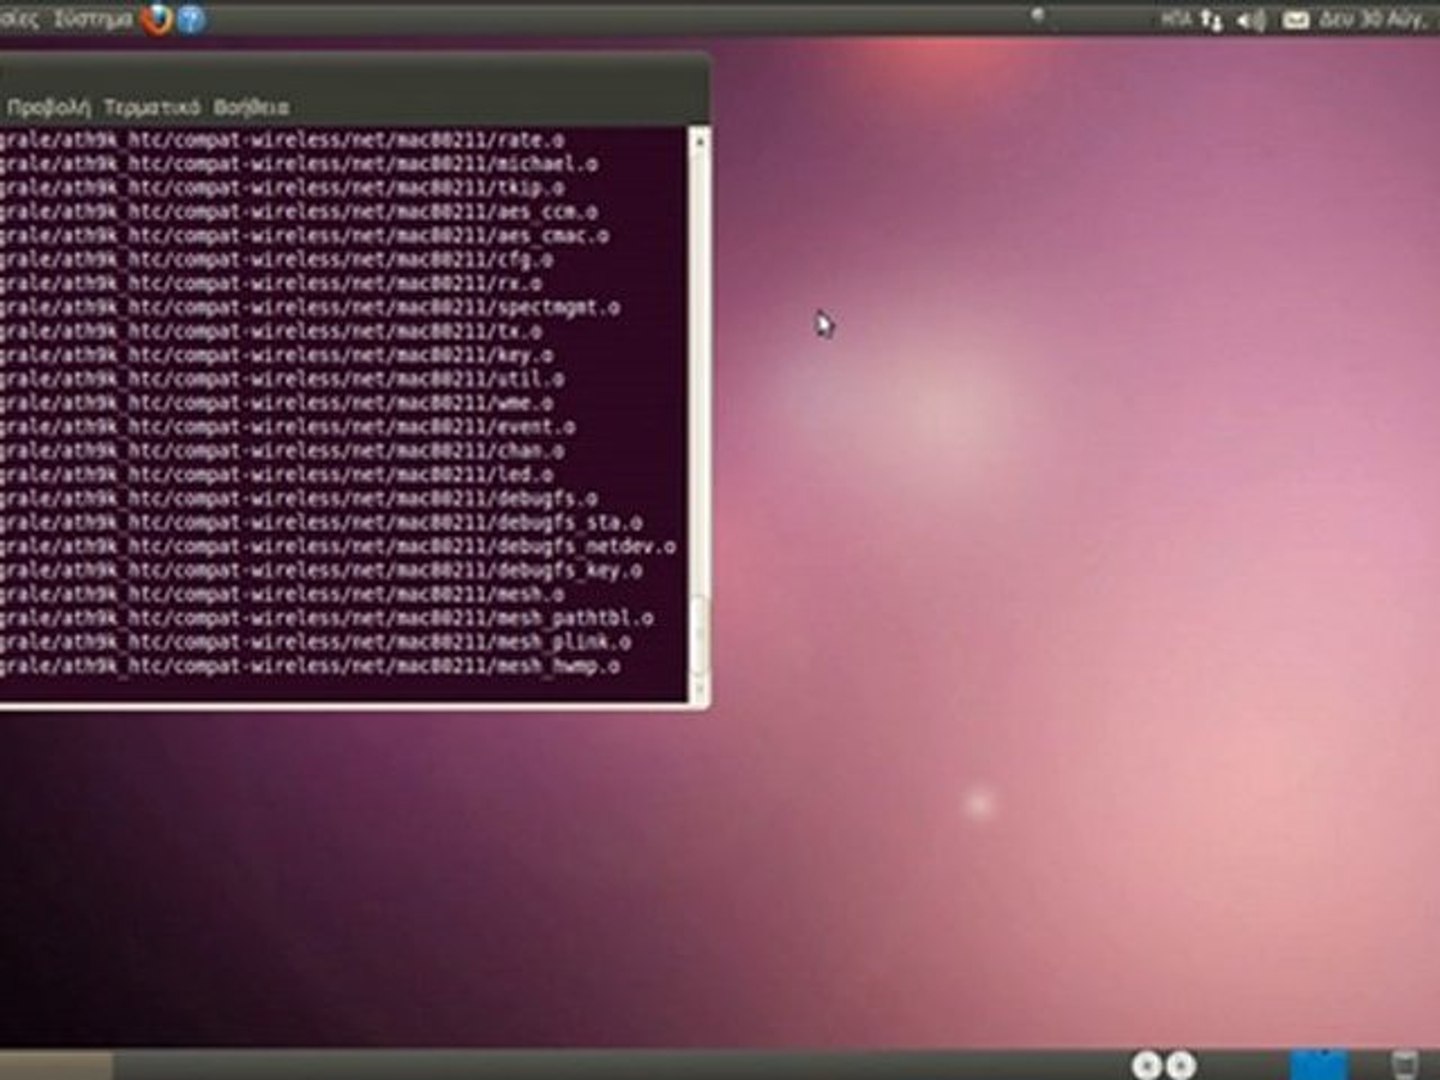Click the ΗΠΑ keyboard layout indicator

click(1175, 19)
